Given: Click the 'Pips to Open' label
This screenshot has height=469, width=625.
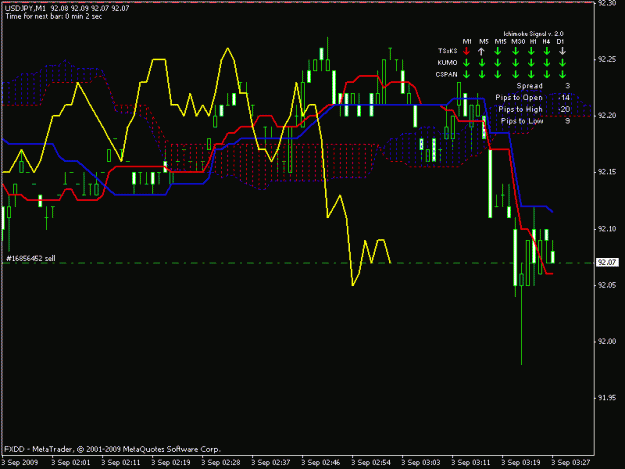Looking at the screenshot, I should click(x=519, y=98).
